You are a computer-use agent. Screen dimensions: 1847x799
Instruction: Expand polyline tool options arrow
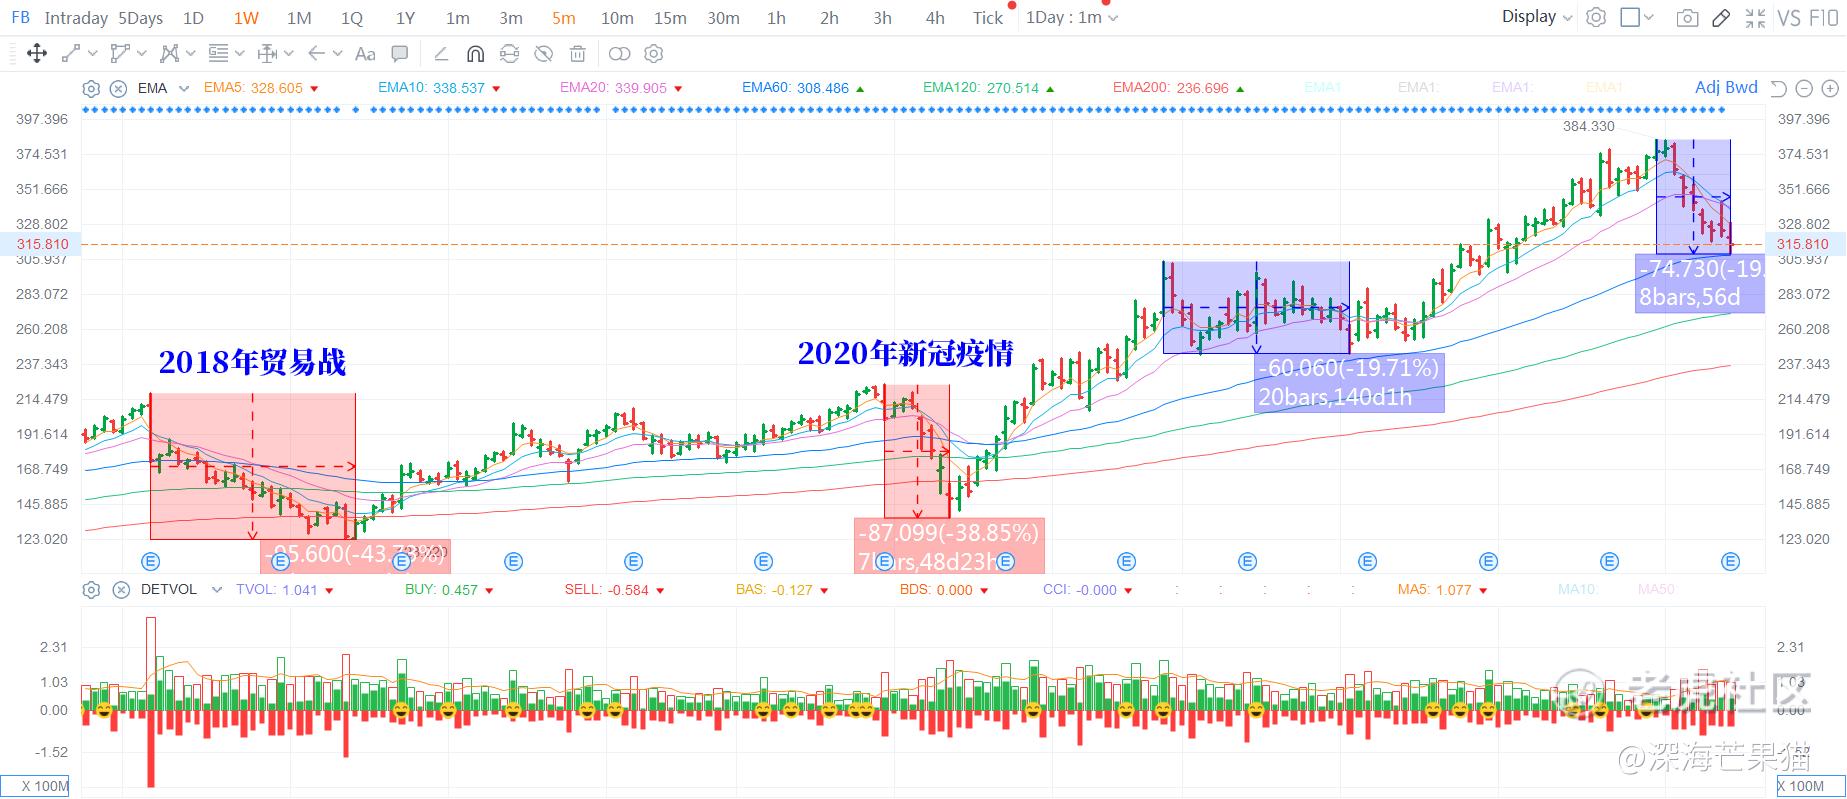coord(142,54)
